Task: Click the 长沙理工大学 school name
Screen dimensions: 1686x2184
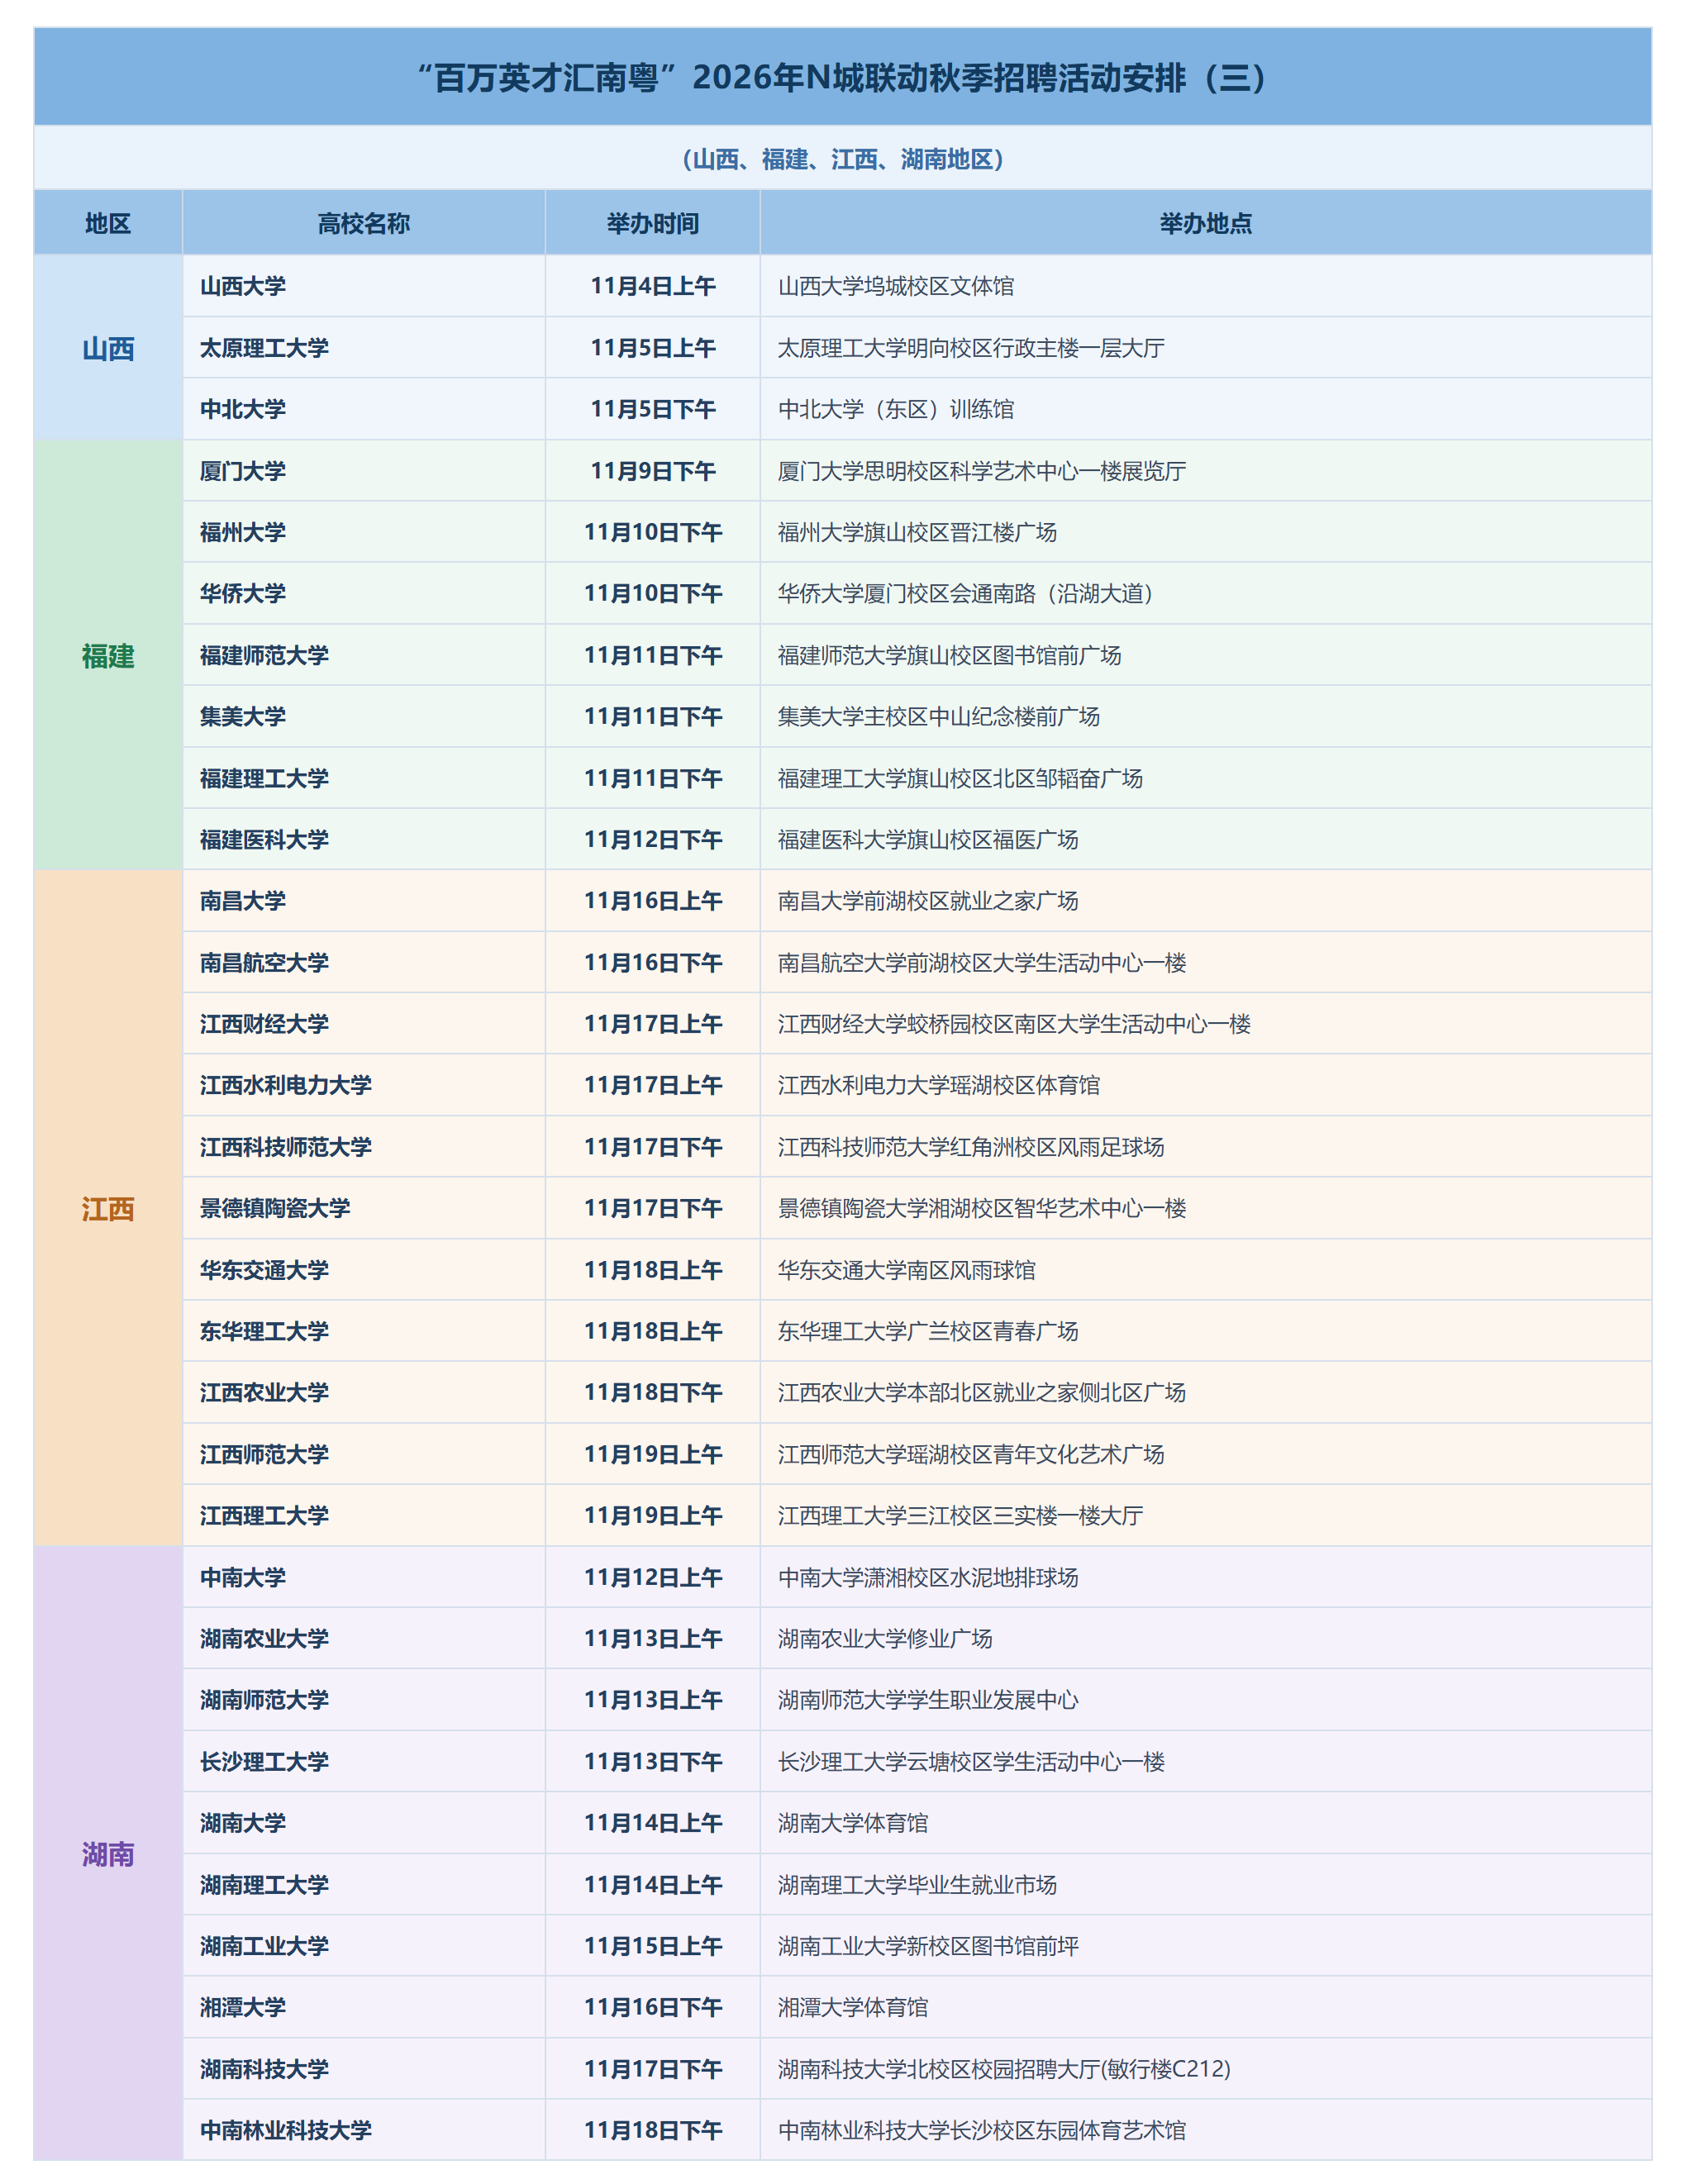Action: (264, 1762)
